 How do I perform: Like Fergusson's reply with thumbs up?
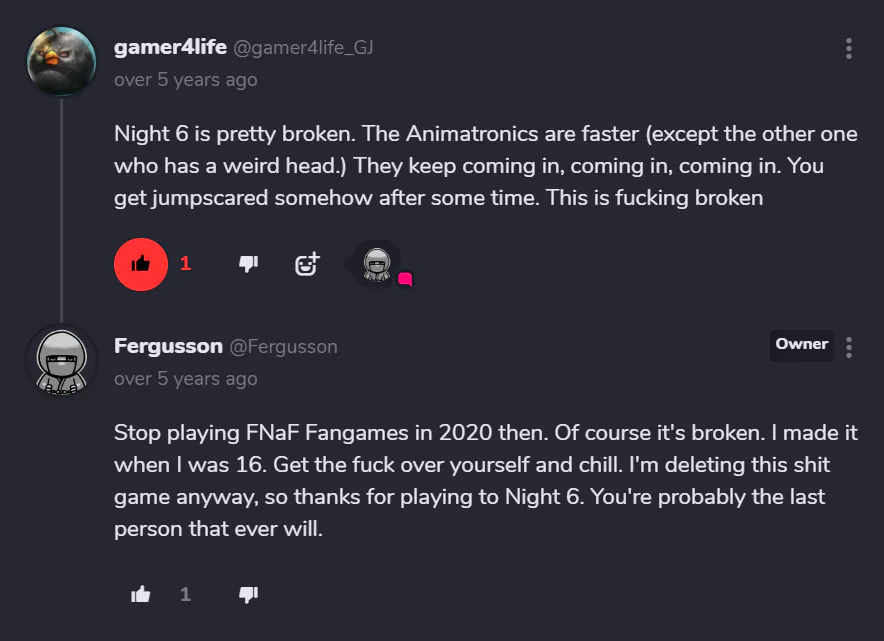141,594
